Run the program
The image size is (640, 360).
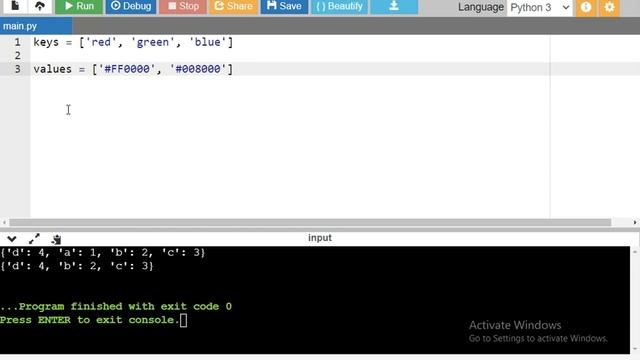pyautogui.click(x=79, y=6)
